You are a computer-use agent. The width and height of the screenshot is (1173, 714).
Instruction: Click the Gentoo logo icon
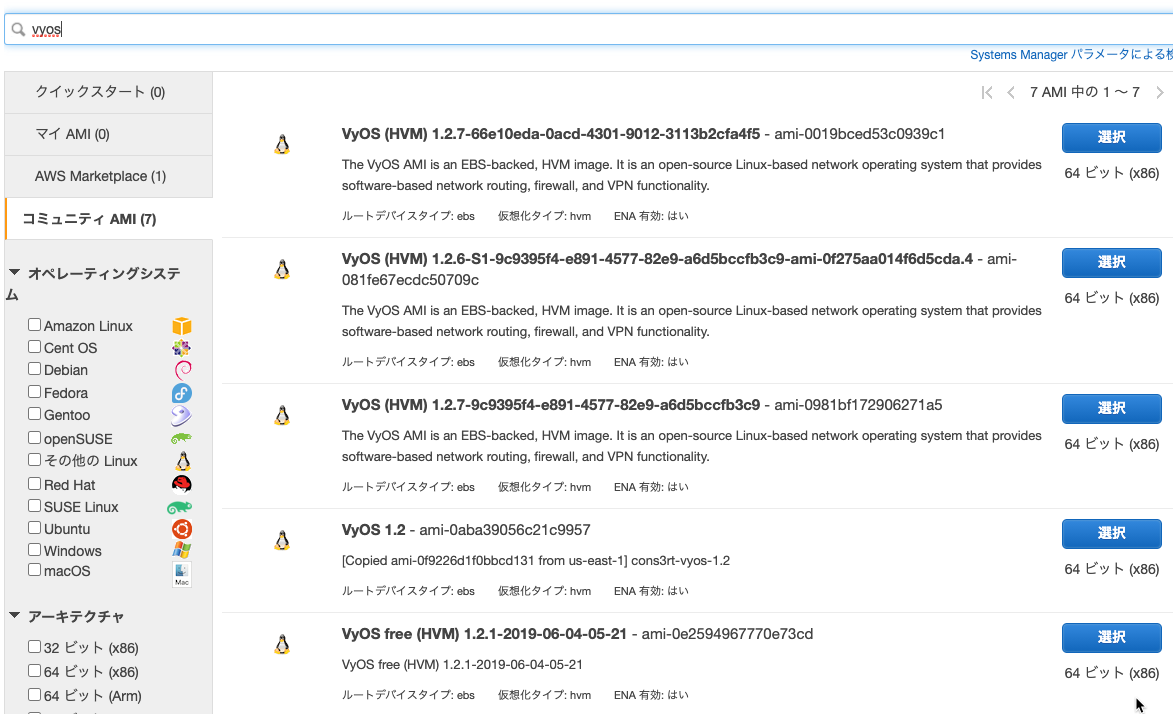pyautogui.click(x=181, y=415)
